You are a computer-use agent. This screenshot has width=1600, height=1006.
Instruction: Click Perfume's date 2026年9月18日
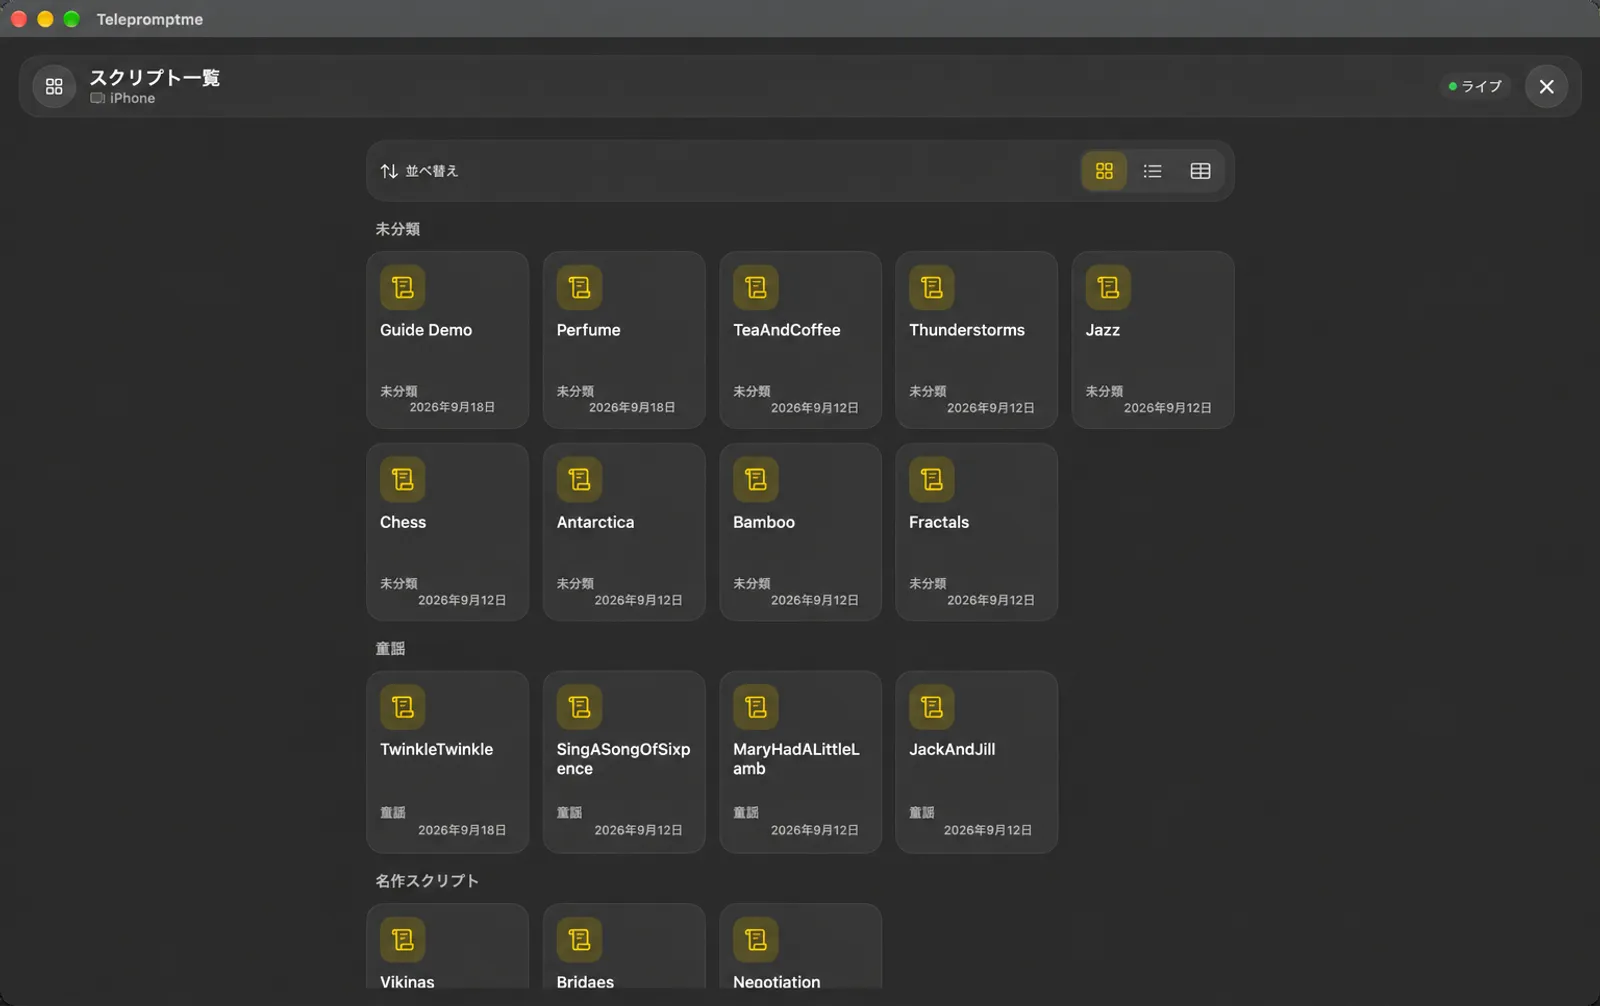(632, 408)
